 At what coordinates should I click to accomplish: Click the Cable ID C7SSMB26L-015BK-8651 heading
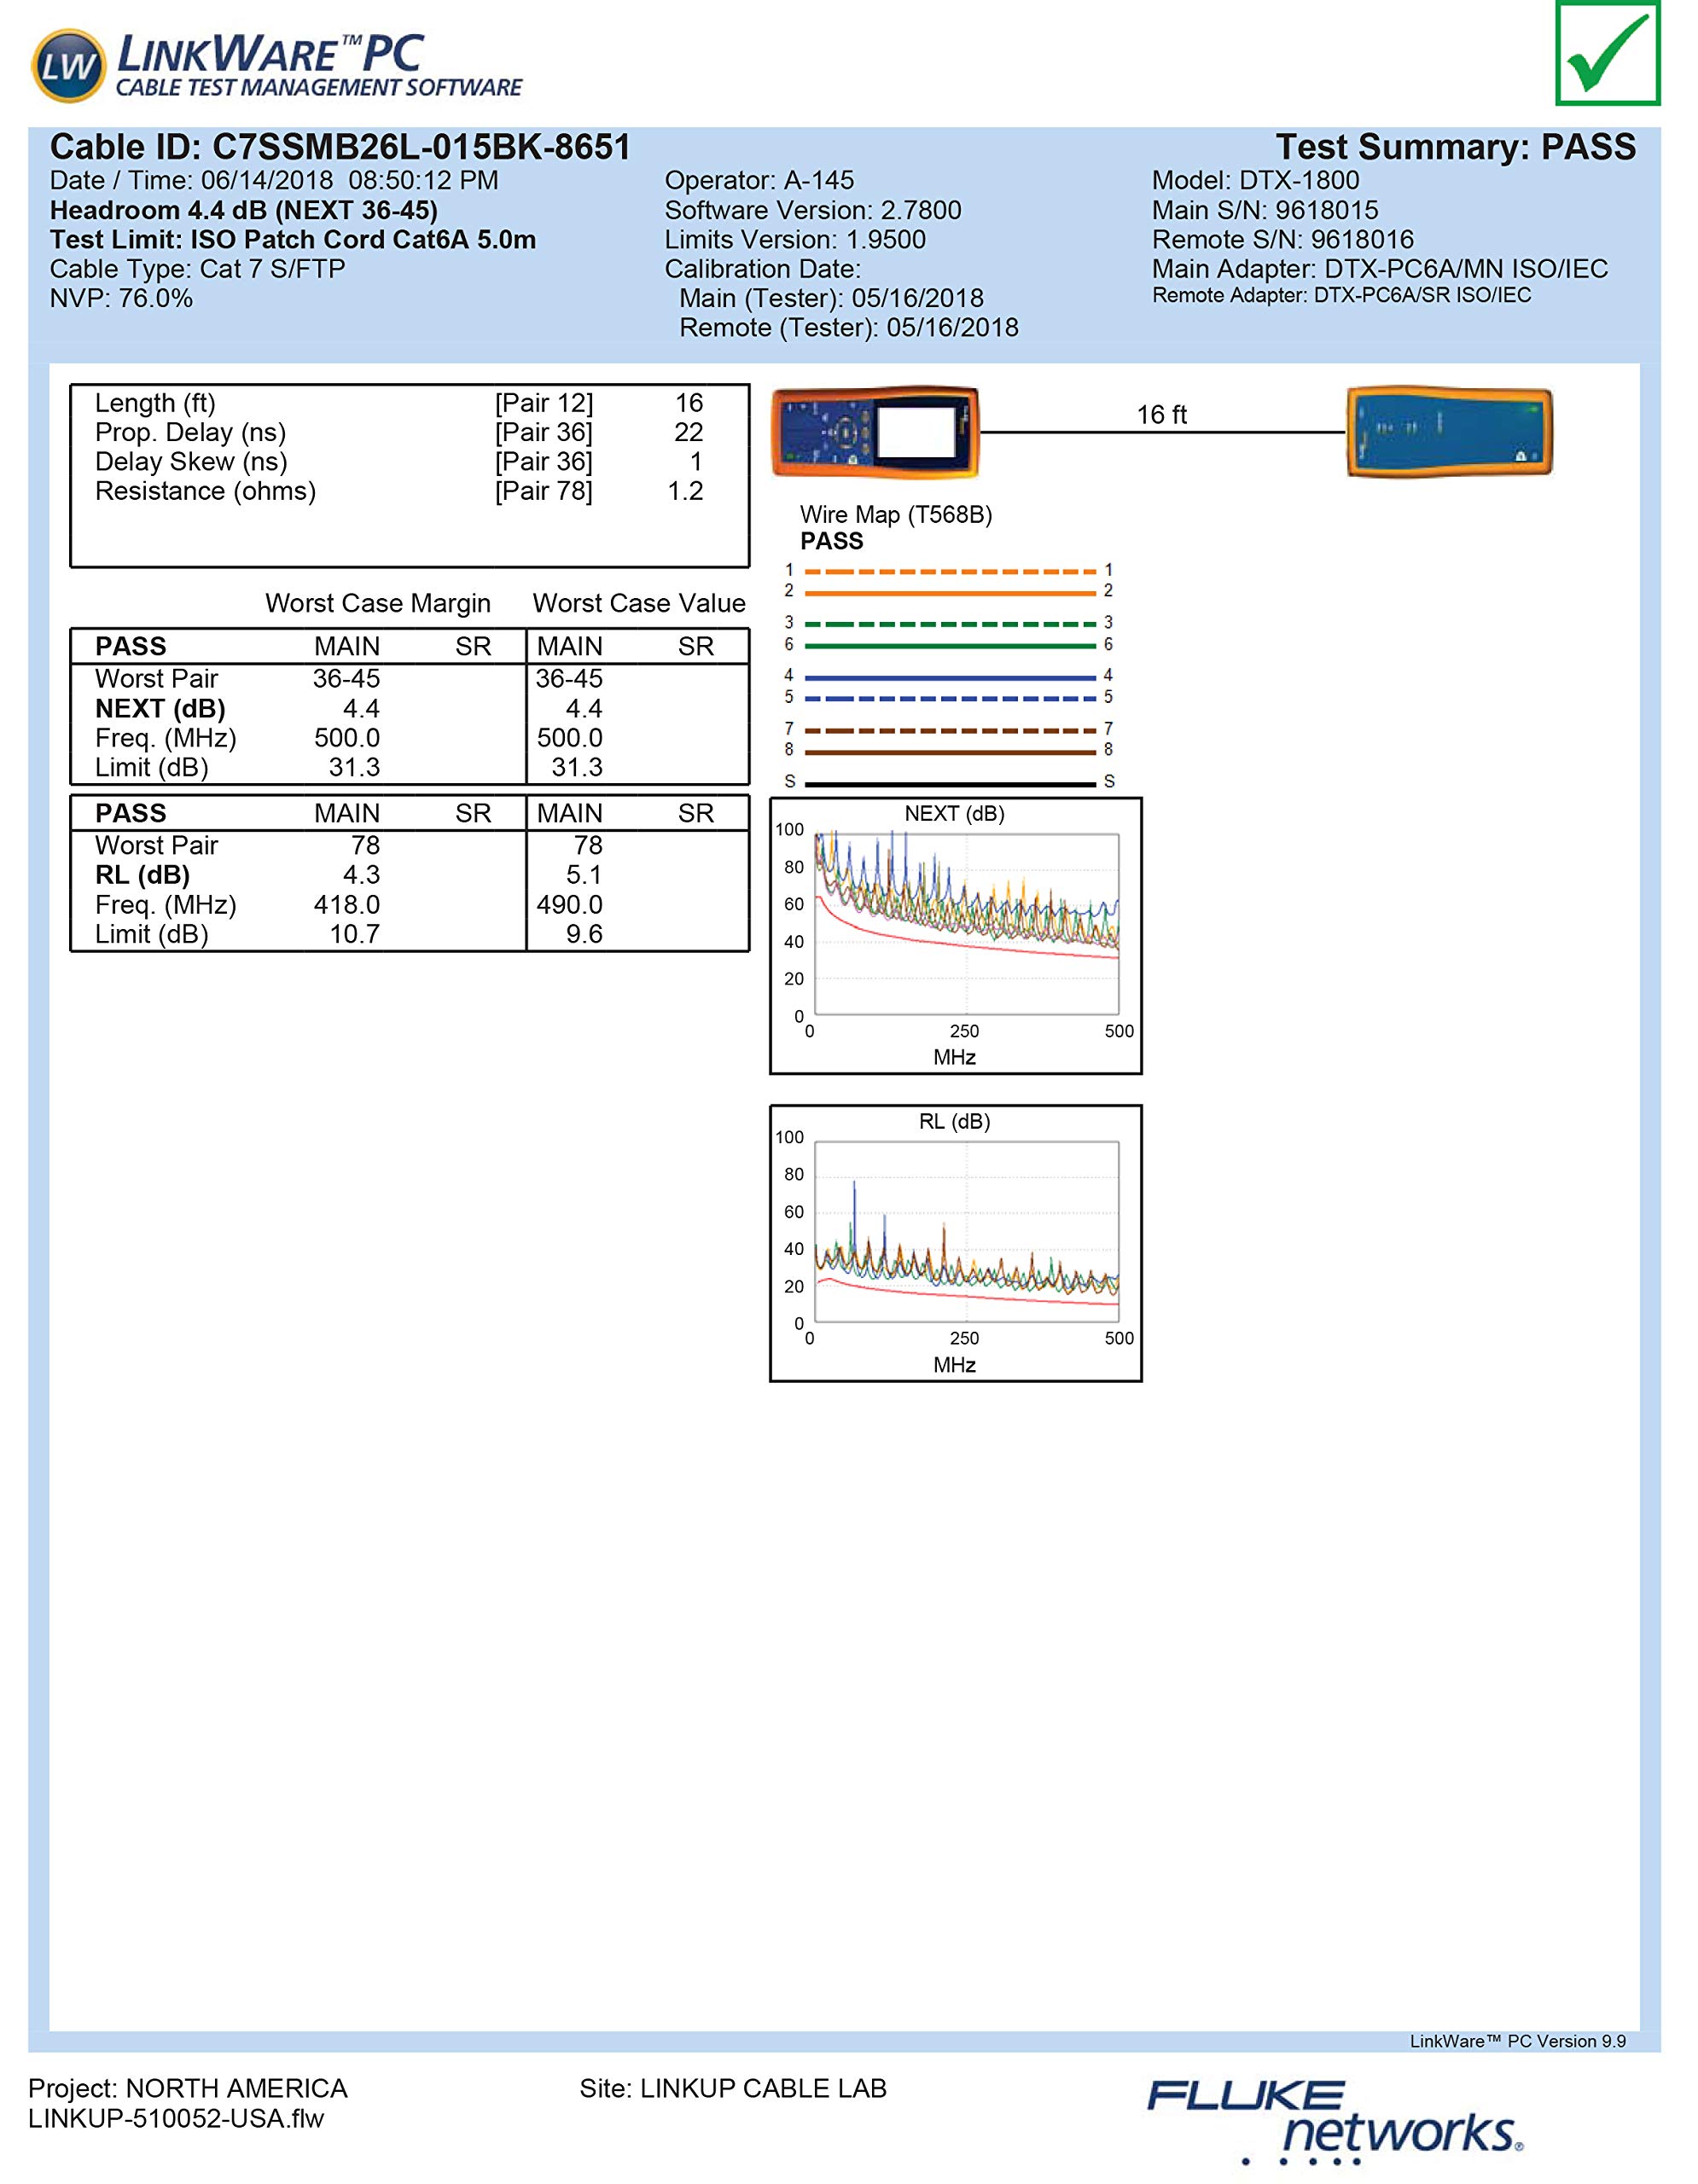(x=340, y=148)
